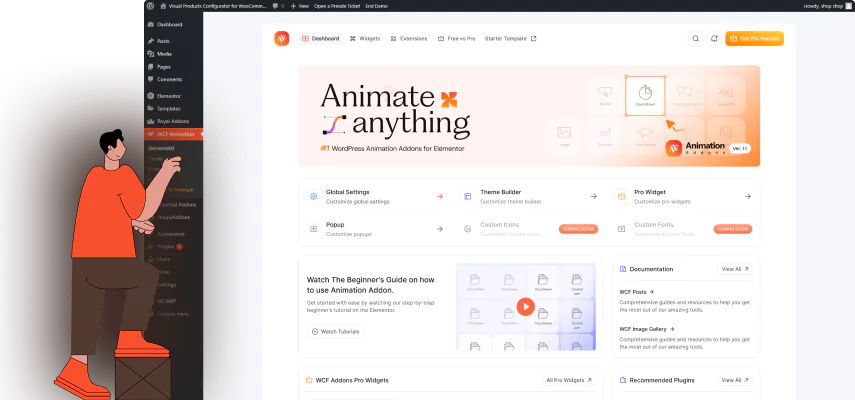Click the Theme Builder layout icon
This screenshot has height=400, width=855.
(467, 196)
